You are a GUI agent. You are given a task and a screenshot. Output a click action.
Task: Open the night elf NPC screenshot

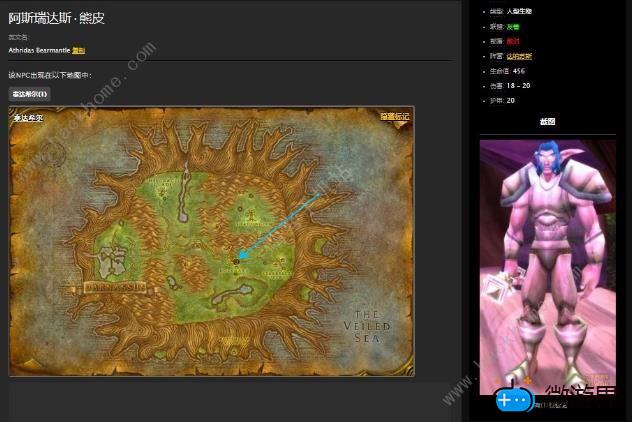(x=547, y=267)
